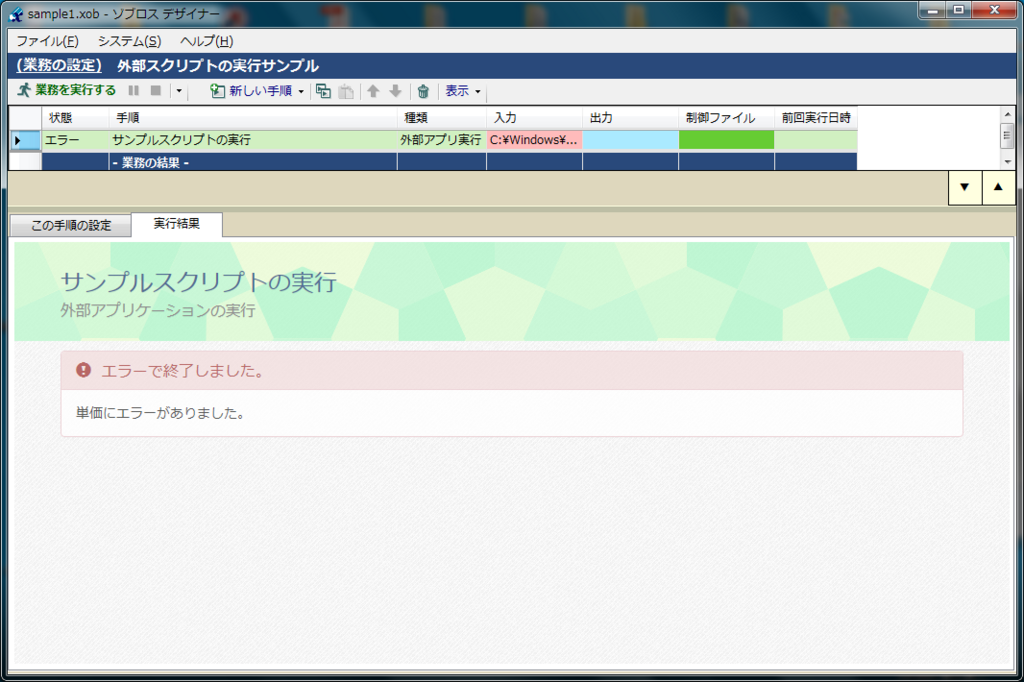Viewport: 1024px width, 682px height.
Task: Switch to the この手順の設定 tab
Action: pos(70,225)
